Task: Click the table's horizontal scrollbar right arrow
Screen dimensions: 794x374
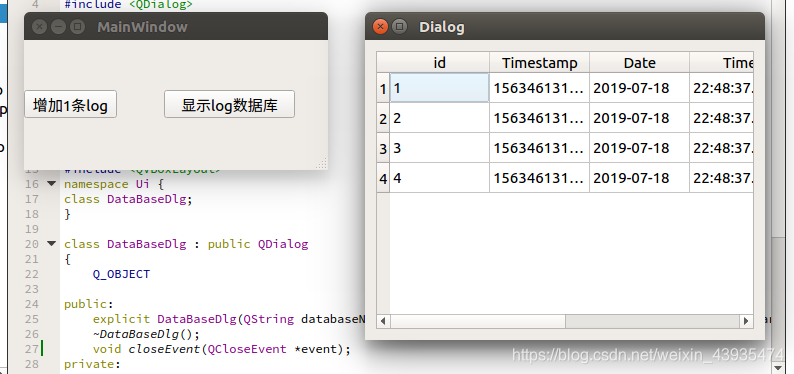Action: coord(746,321)
